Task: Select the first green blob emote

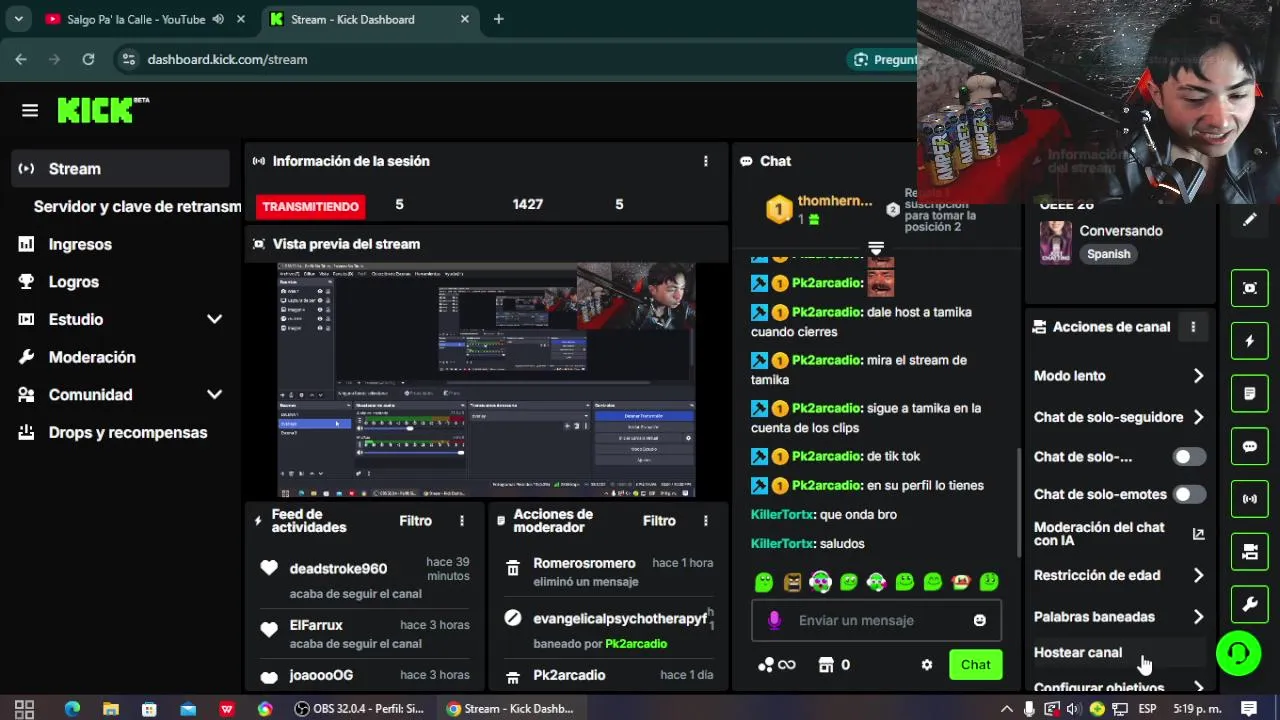Action: coord(765,582)
